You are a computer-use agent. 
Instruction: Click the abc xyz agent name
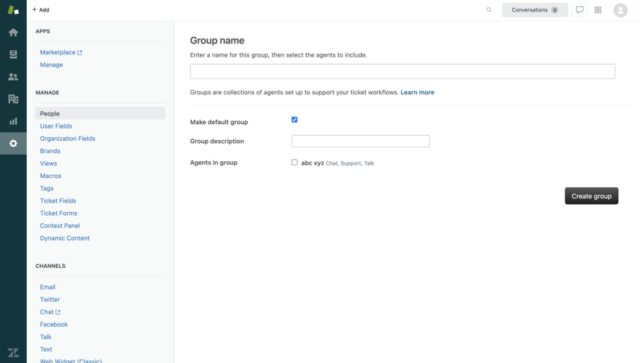point(313,163)
